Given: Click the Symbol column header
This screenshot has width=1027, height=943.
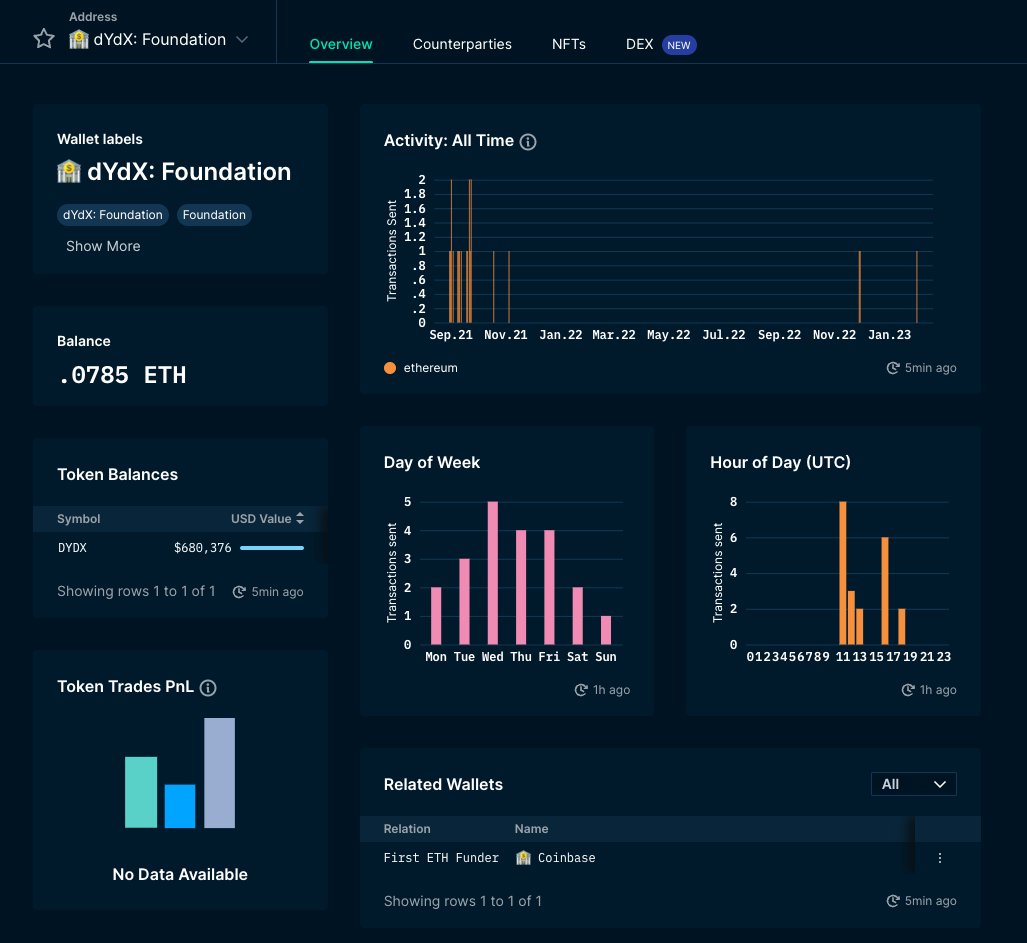Looking at the screenshot, I should point(79,519).
